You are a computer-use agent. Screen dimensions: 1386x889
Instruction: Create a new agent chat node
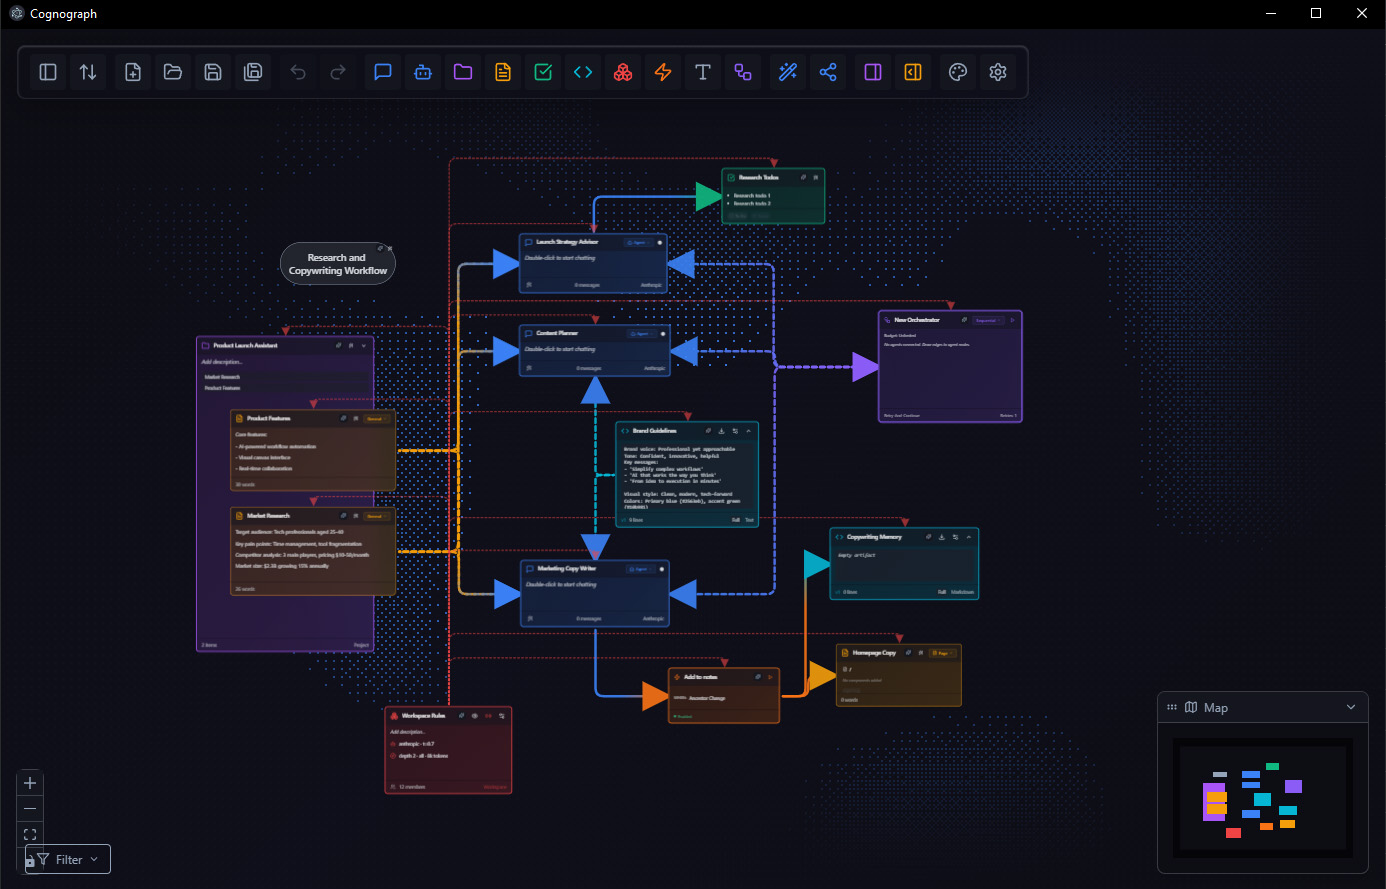click(x=382, y=71)
